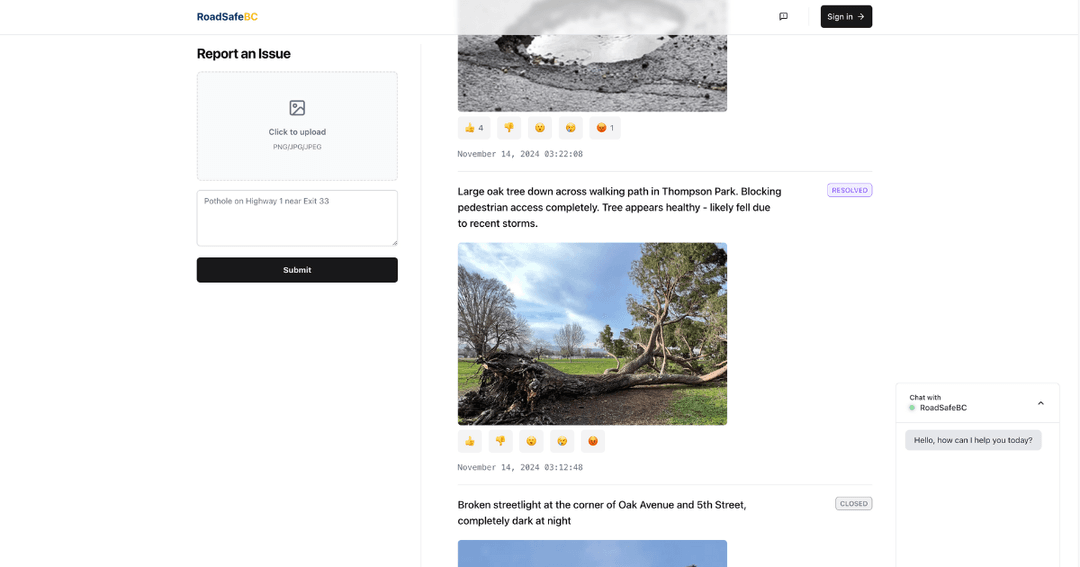Screen dimensions: 1080x567
Task: Thumbs up the pothole report
Action: click(x=474, y=127)
